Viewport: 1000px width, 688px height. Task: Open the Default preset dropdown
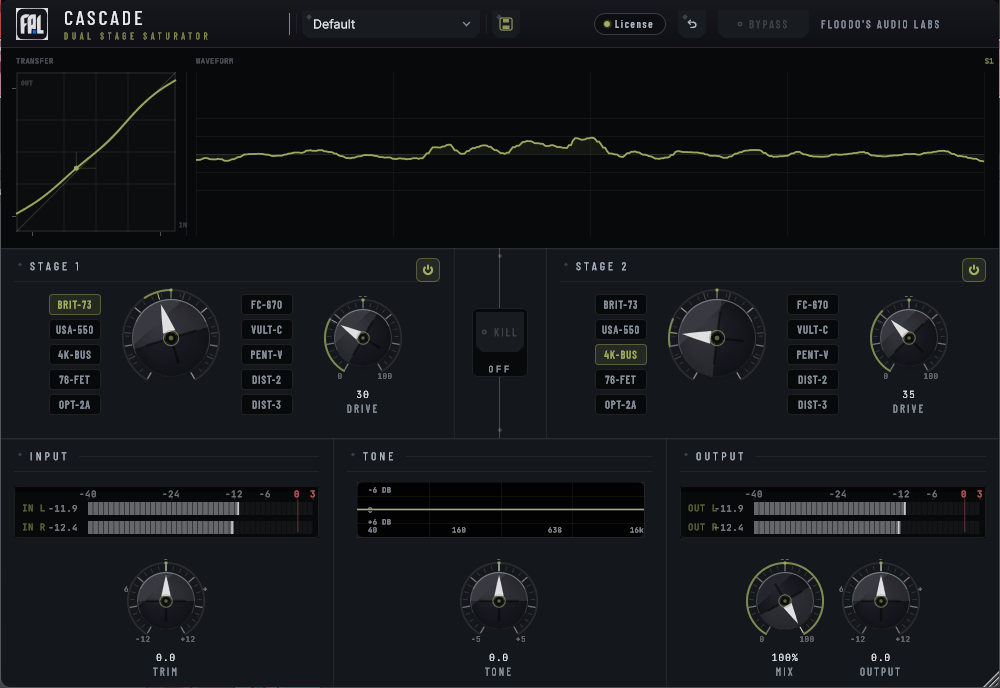(x=390, y=24)
